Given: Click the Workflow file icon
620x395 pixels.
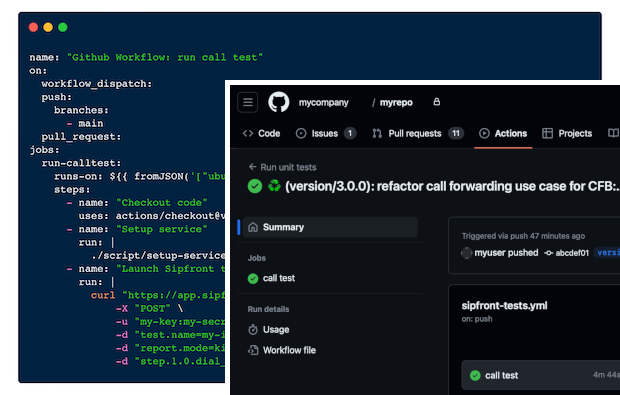Looking at the screenshot, I should pyautogui.click(x=253, y=350).
